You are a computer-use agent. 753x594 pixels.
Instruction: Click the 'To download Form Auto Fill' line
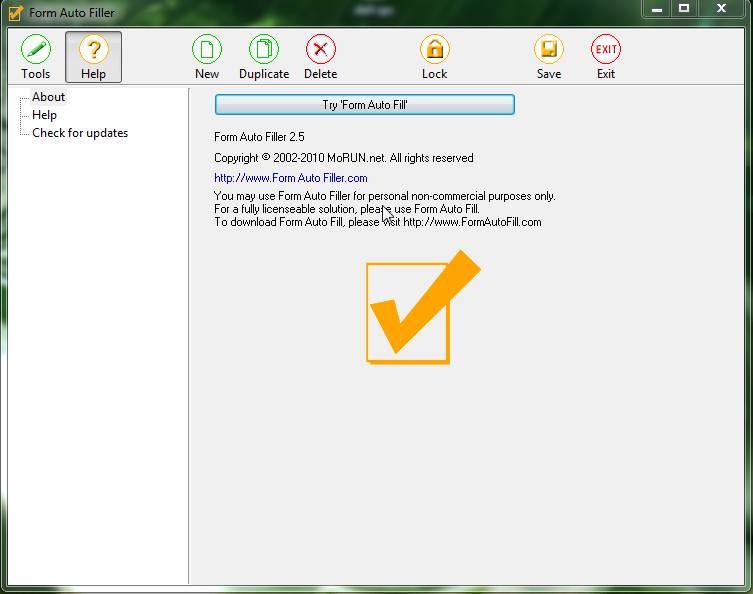(378, 222)
